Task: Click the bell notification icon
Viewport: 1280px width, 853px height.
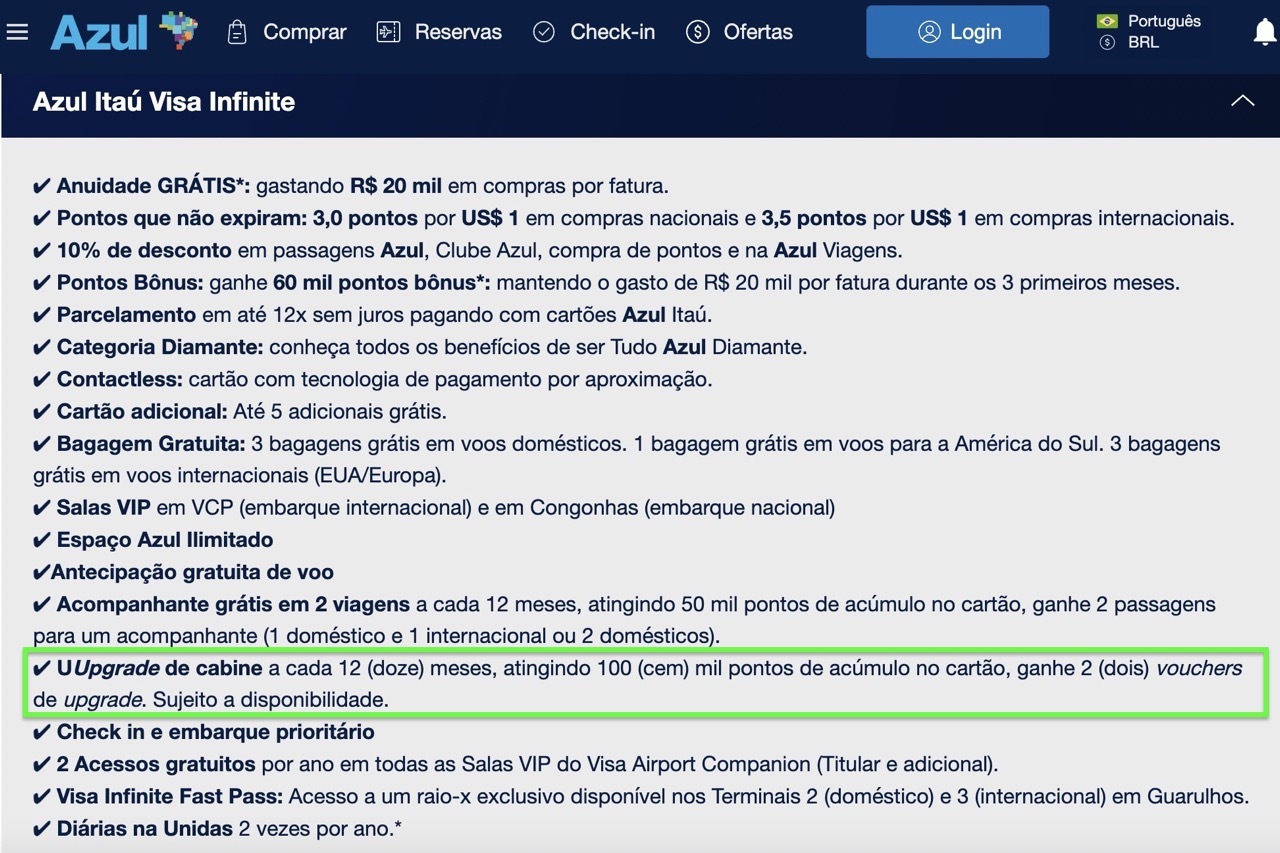Action: tap(1266, 31)
